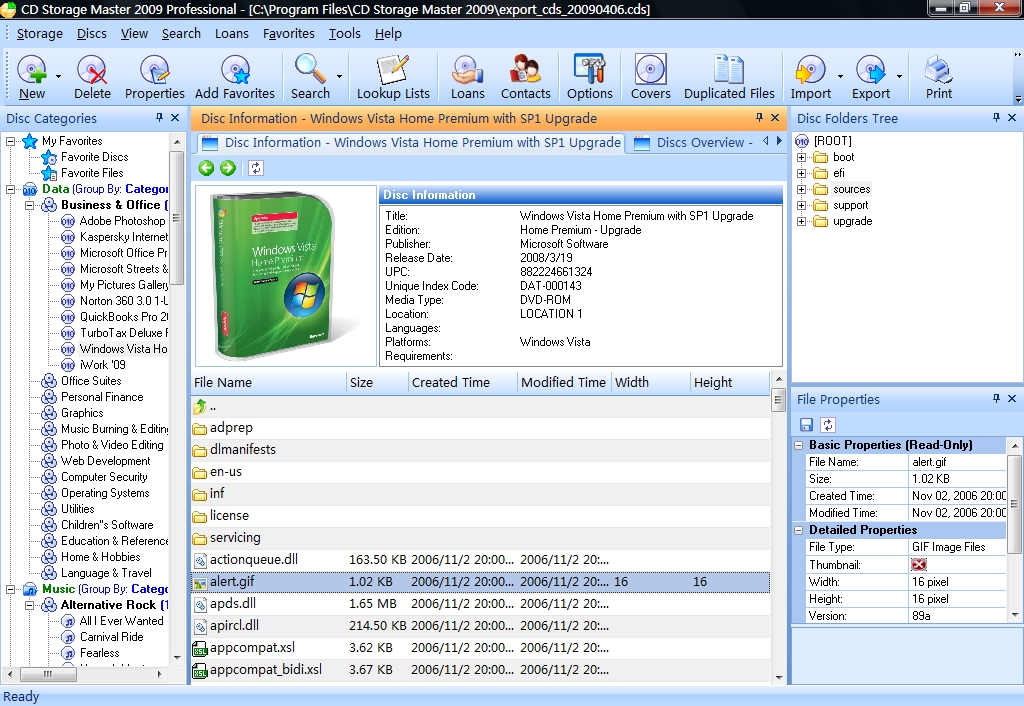
Task: Select Adobe Photoshop disc entry
Action: pyautogui.click(x=123, y=221)
